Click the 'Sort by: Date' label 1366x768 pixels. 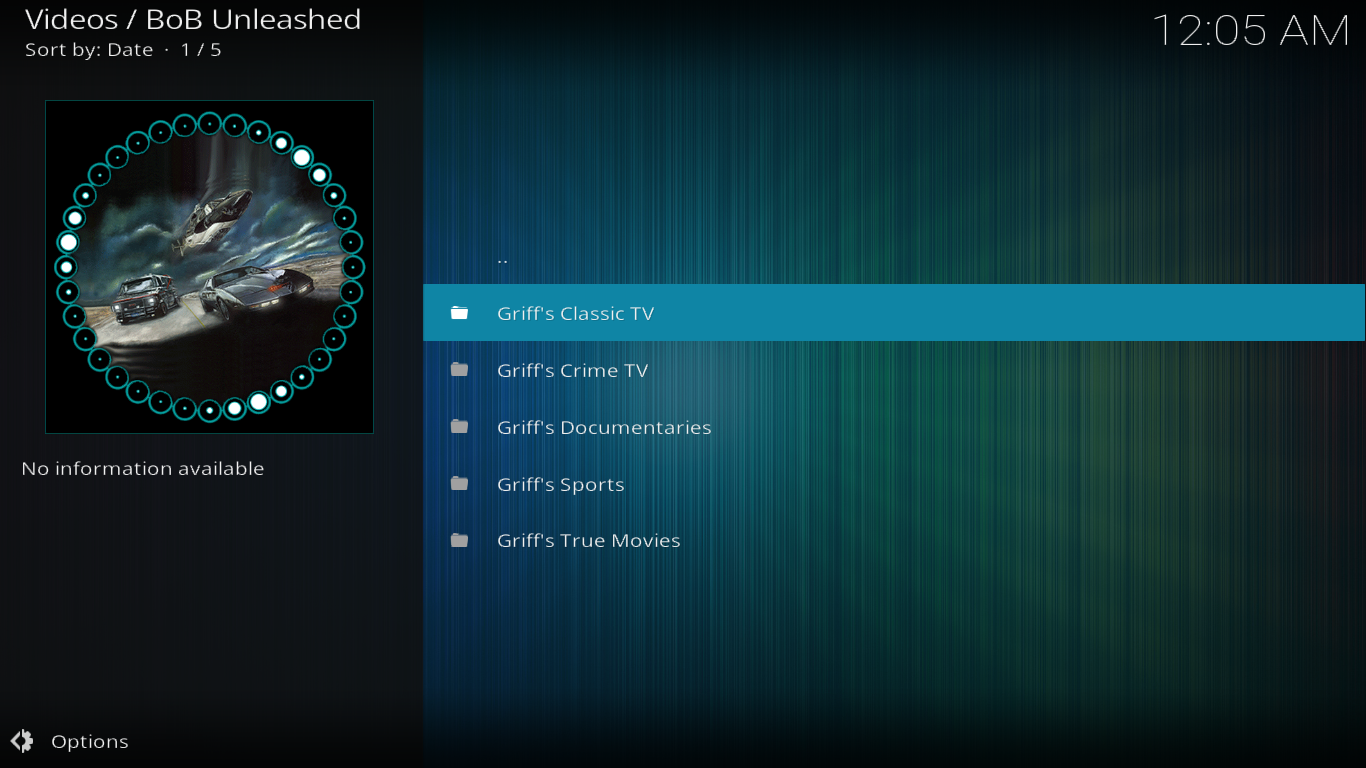tap(89, 50)
